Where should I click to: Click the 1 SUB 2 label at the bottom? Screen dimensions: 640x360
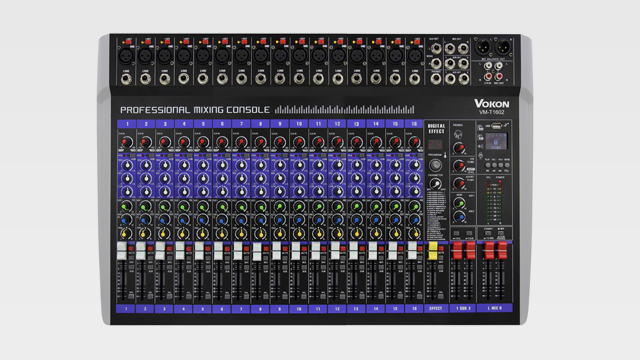[x=463, y=309]
